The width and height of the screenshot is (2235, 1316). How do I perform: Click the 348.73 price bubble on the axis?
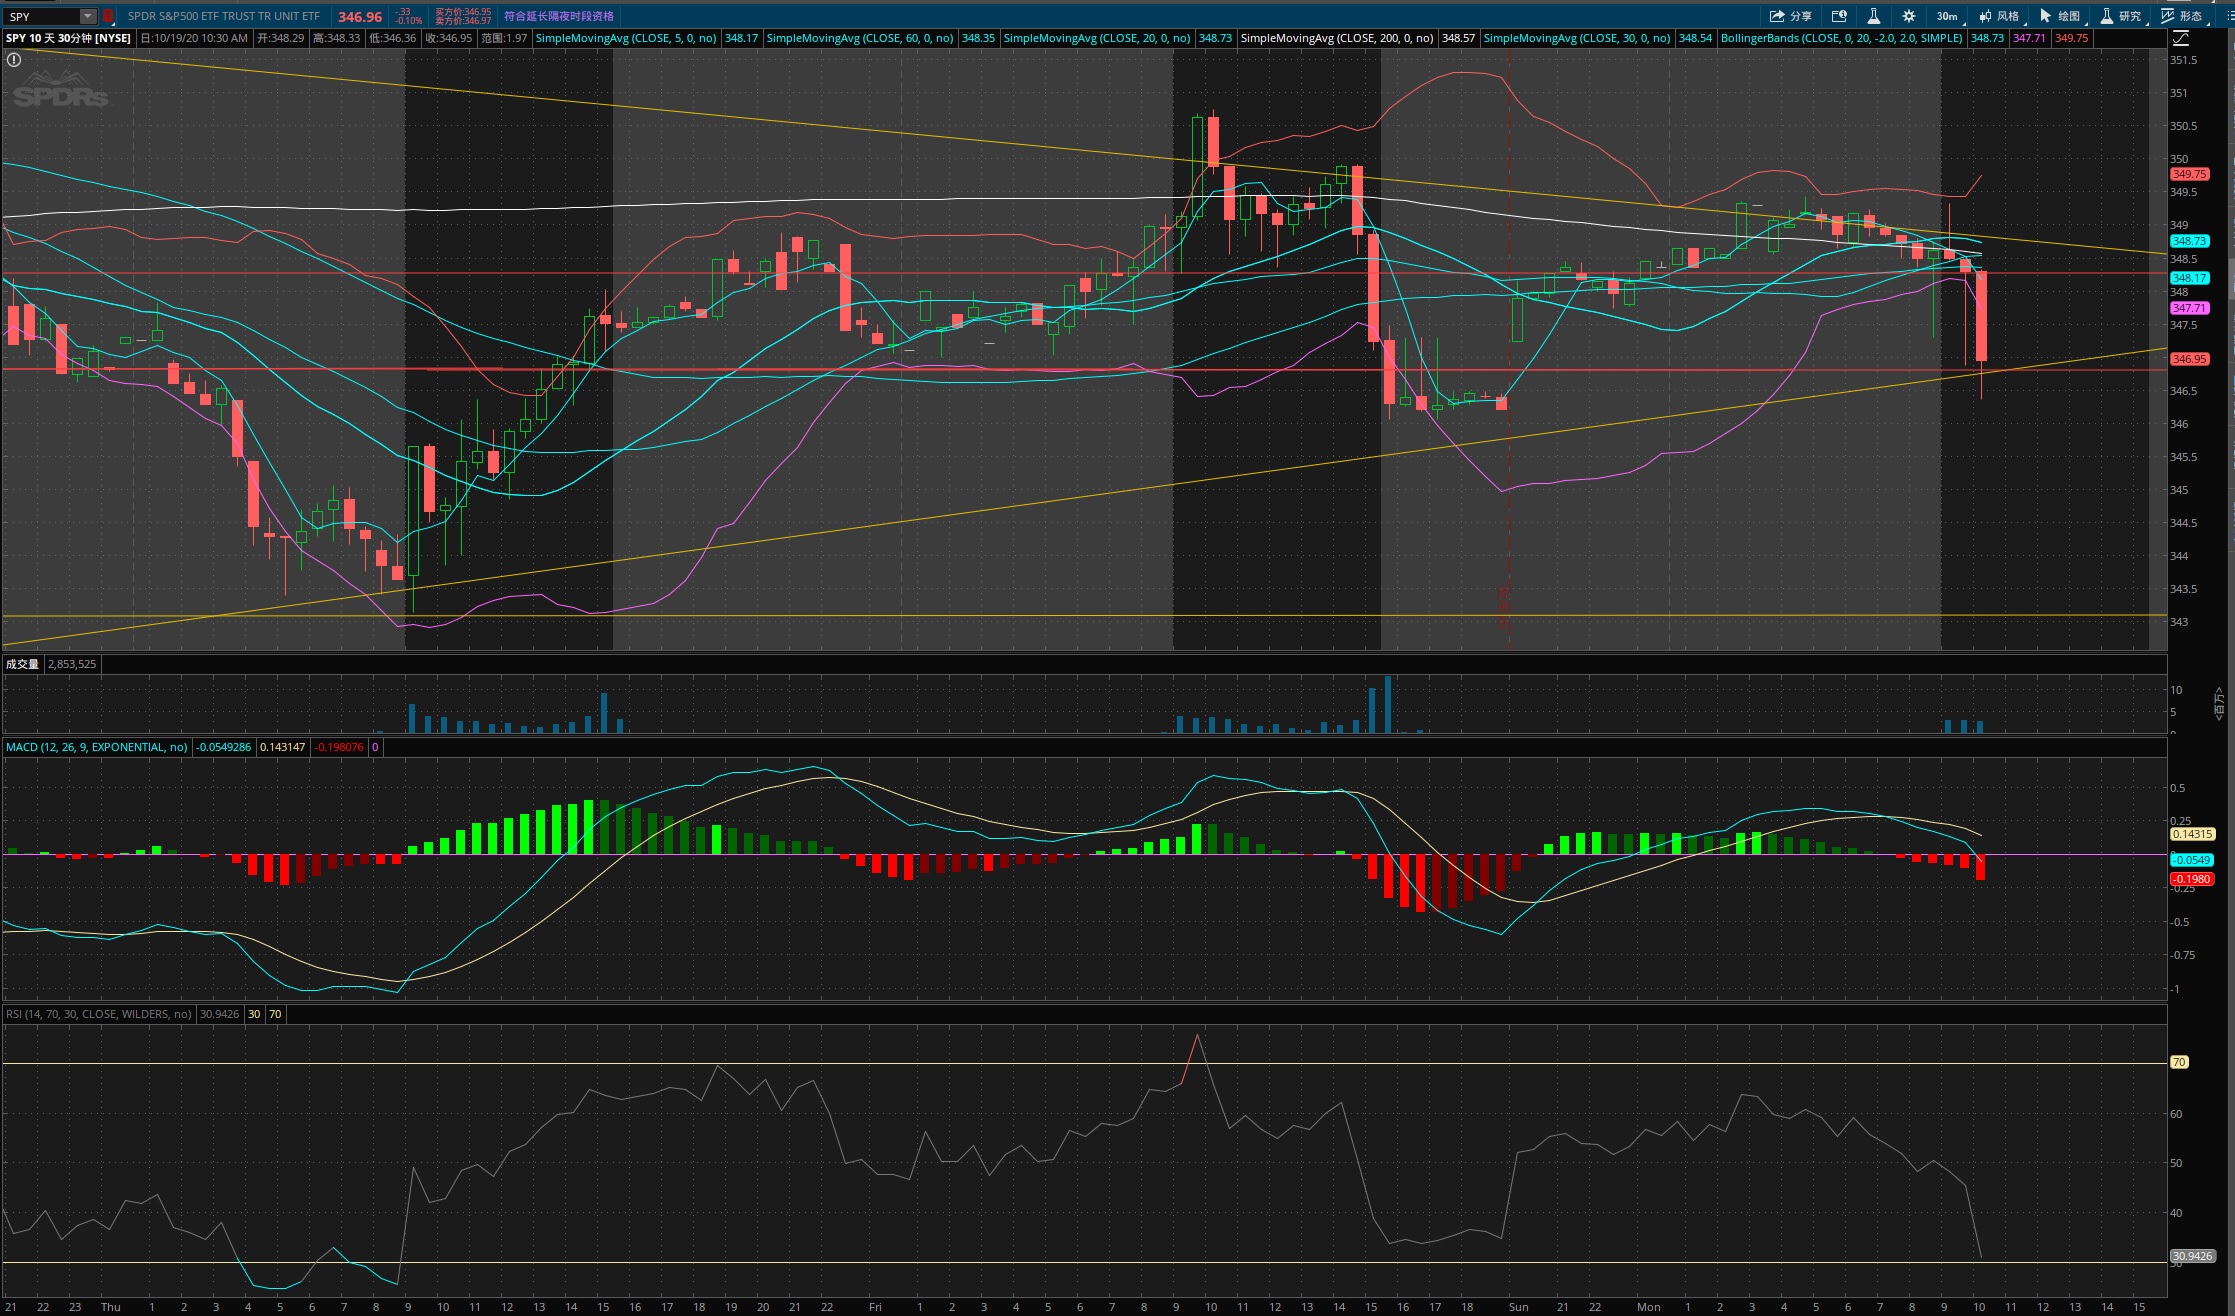click(2189, 241)
